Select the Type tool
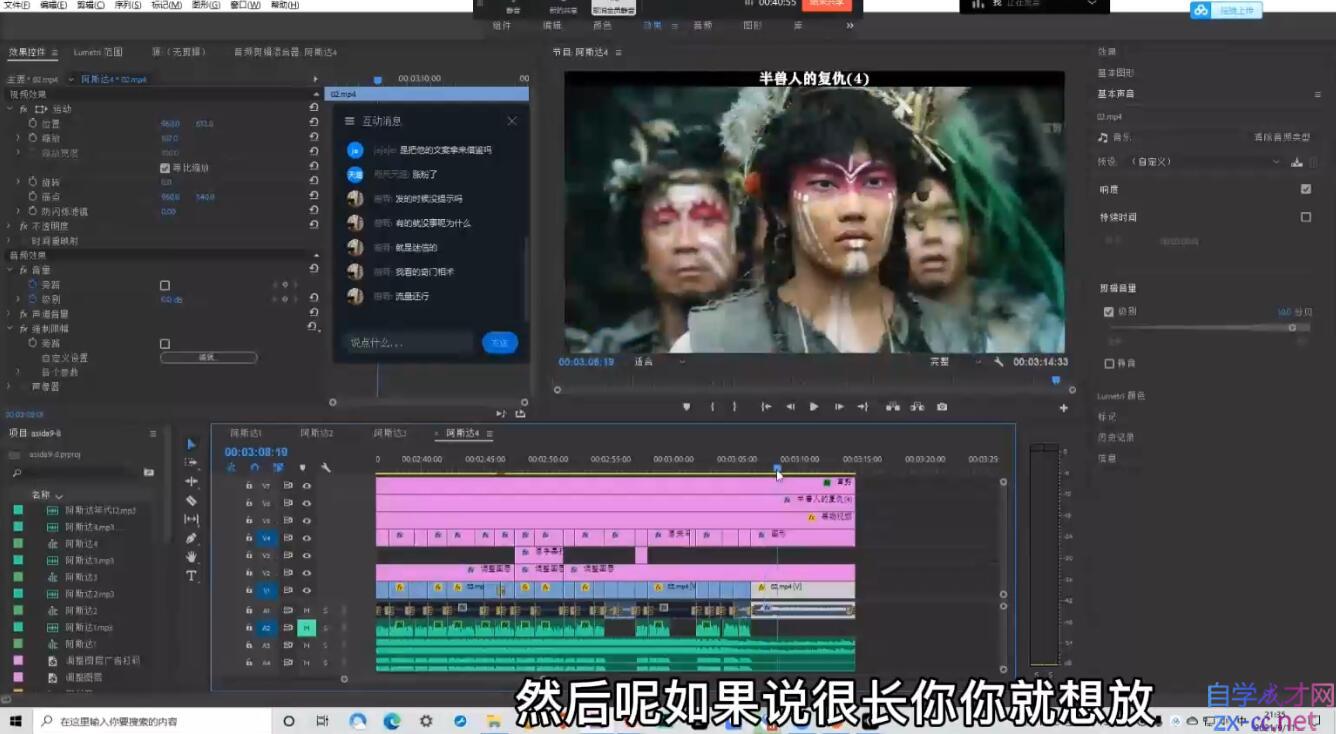Viewport: 1336px width, 734px height. pyautogui.click(x=191, y=576)
